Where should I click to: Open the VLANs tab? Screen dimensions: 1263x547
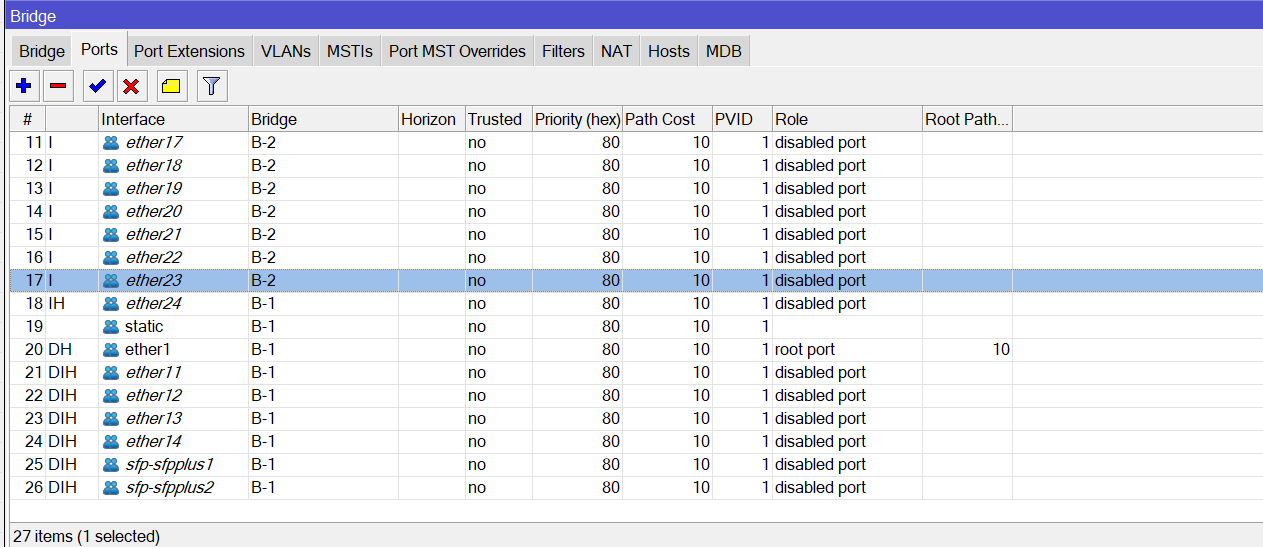pyautogui.click(x=286, y=51)
